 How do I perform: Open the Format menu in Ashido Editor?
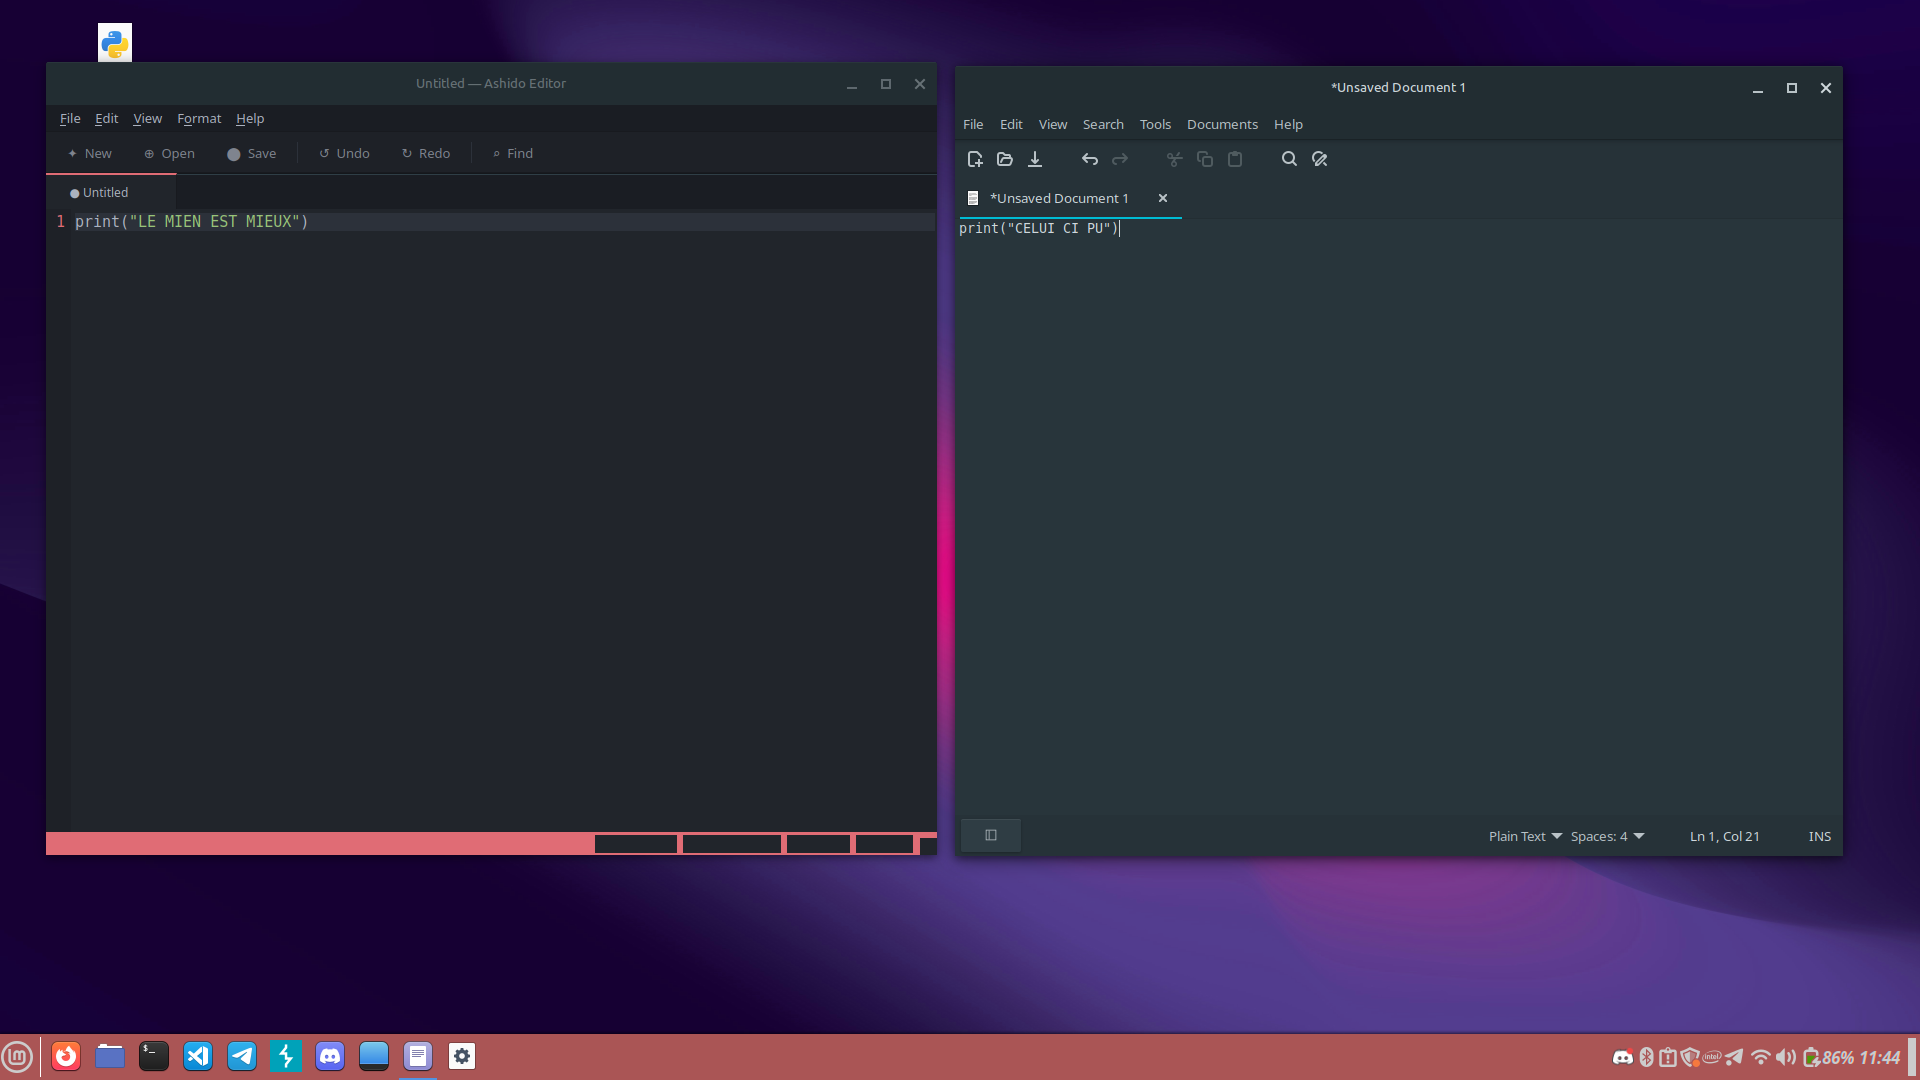199,118
